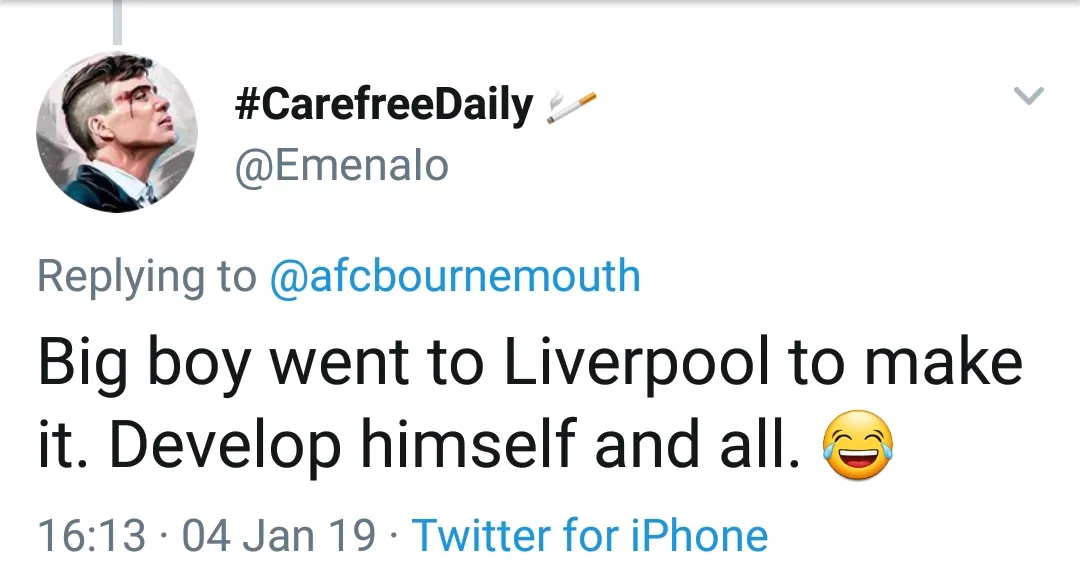1080x585 pixels.
Task: Click the words "to make" in the tweet
Action: coord(905,365)
